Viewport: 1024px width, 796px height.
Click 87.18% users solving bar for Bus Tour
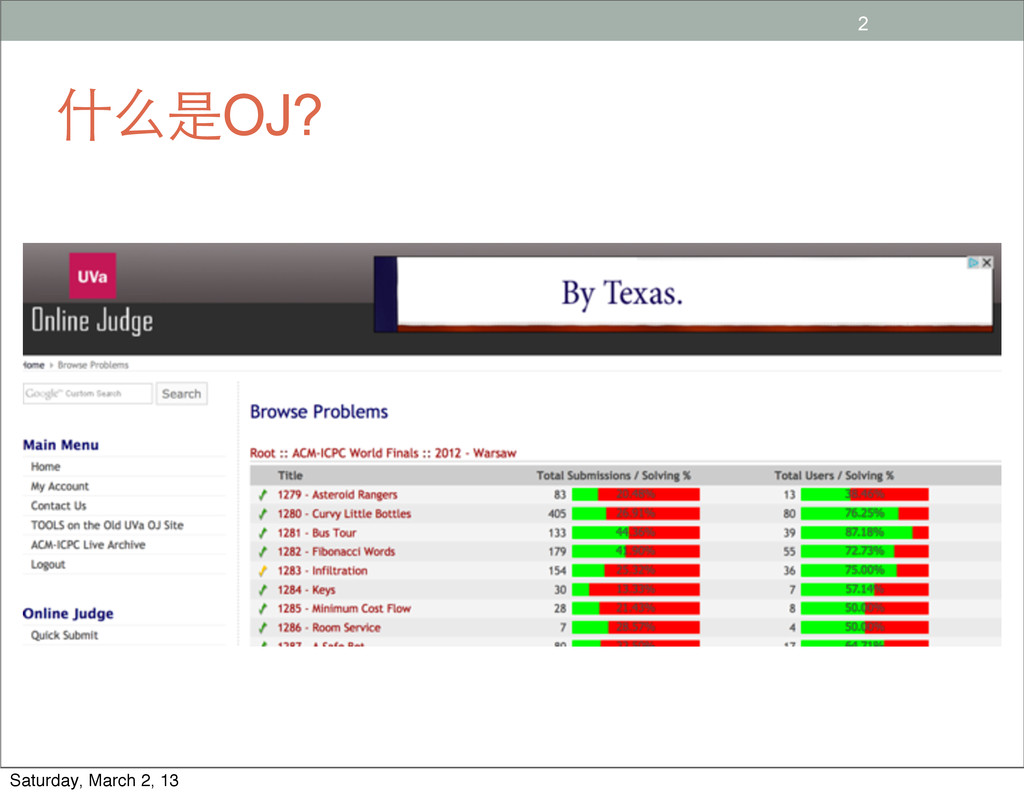point(865,533)
